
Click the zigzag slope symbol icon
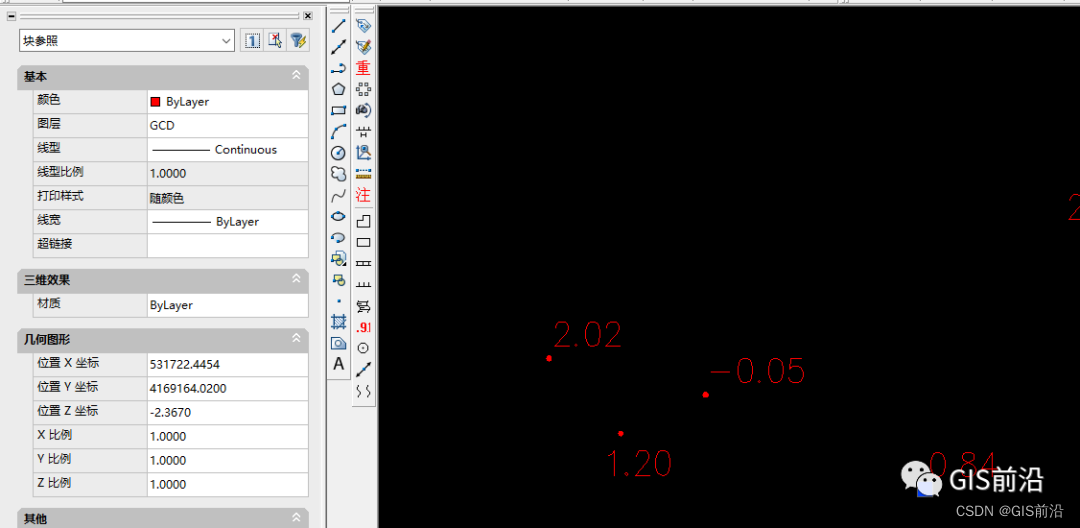point(363,306)
